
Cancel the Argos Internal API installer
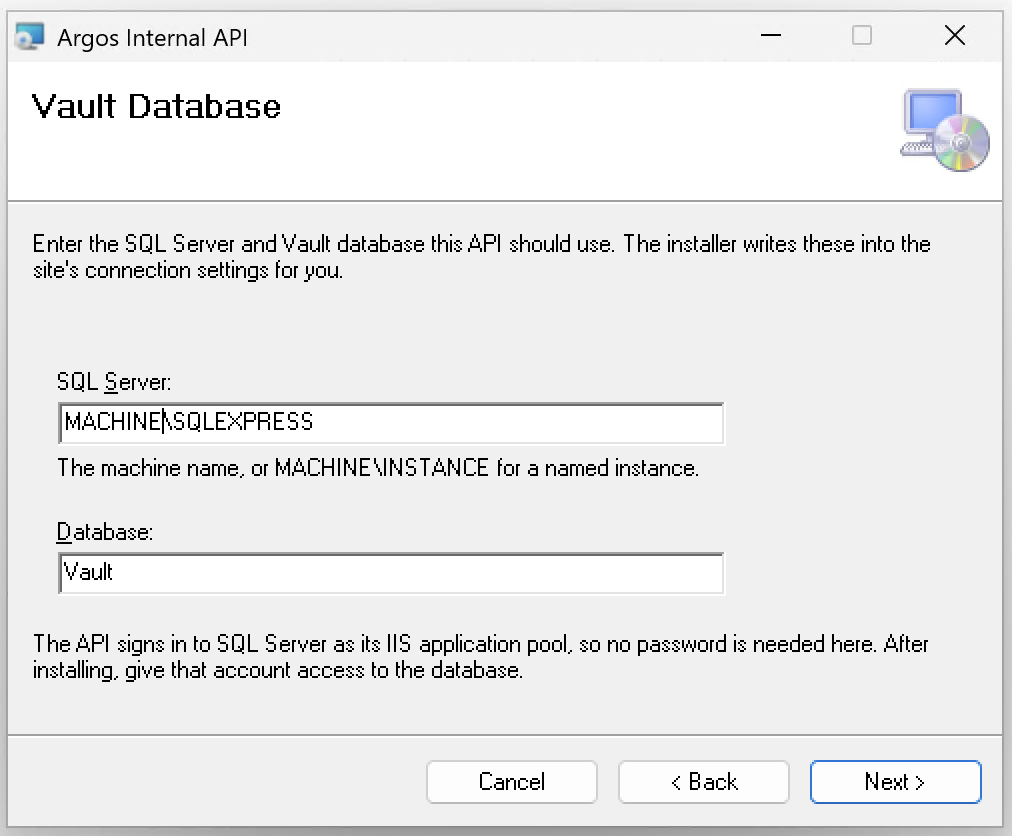pos(512,782)
